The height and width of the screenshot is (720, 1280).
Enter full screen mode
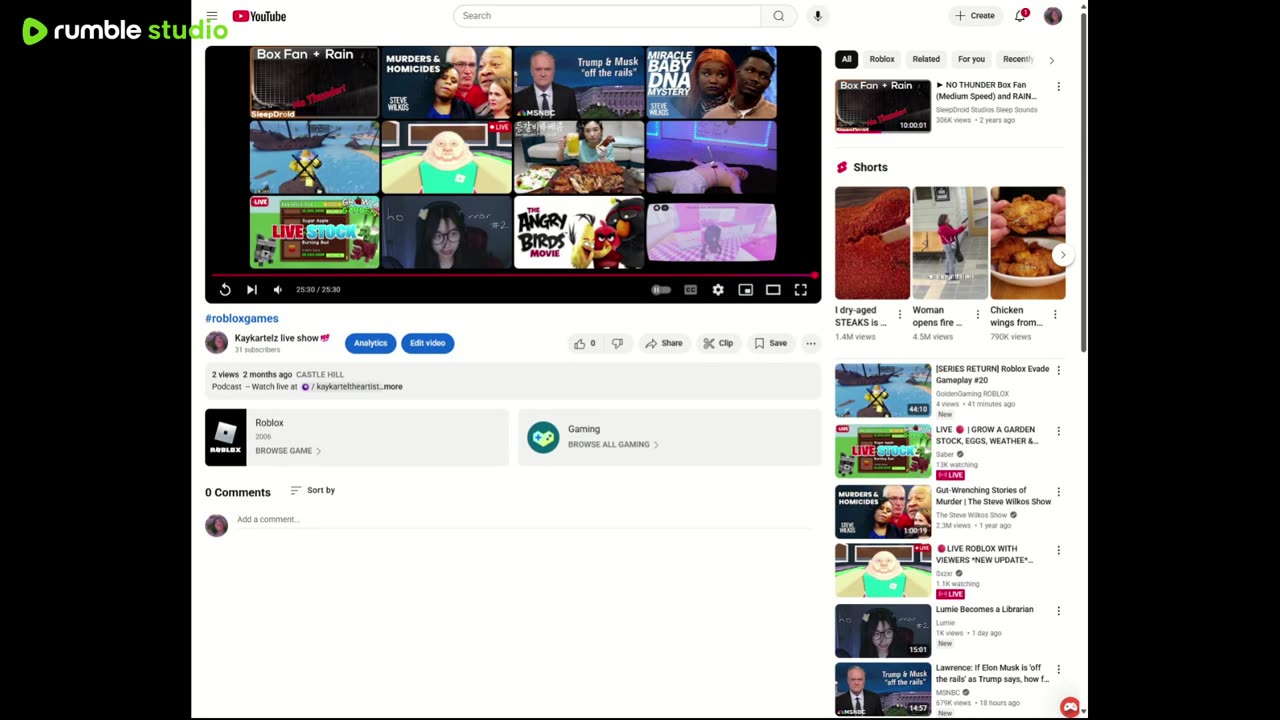pos(801,290)
